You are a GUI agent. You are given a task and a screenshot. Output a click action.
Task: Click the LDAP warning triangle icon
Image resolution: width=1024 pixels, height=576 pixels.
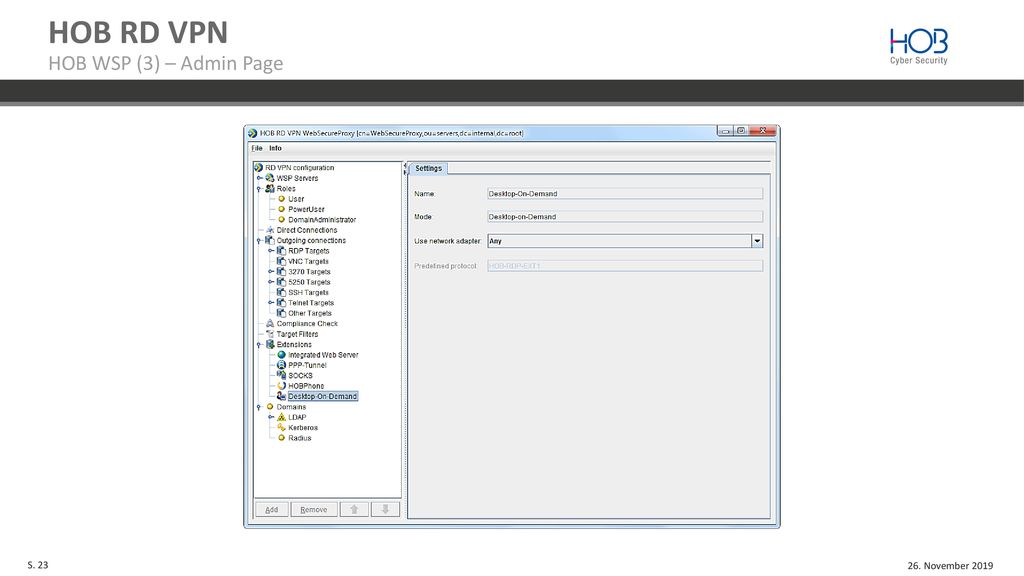[x=281, y=417]
